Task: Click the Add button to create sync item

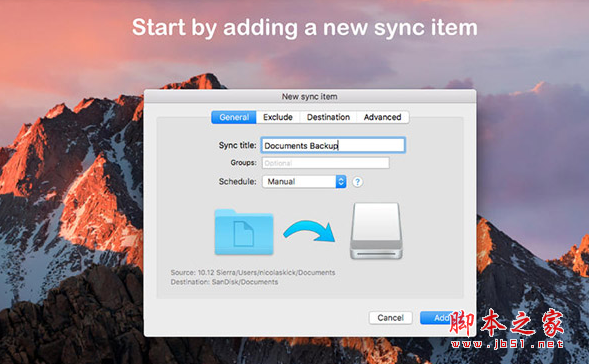Action: 442,318
